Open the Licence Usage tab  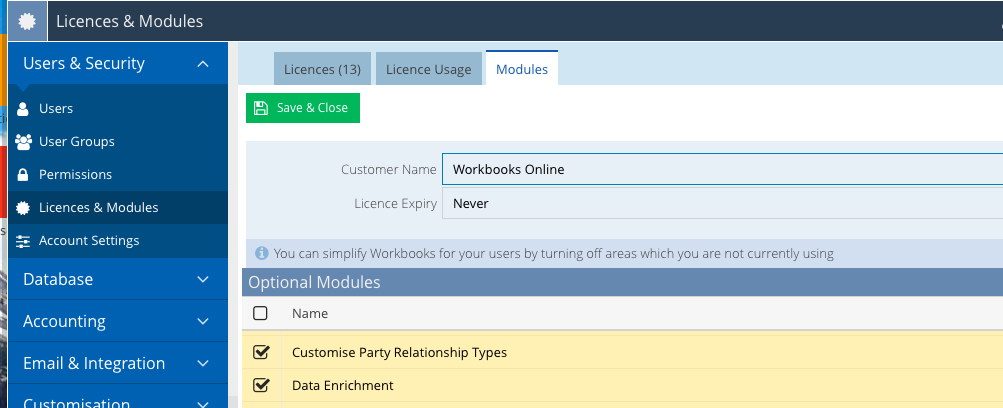point(429,68)
